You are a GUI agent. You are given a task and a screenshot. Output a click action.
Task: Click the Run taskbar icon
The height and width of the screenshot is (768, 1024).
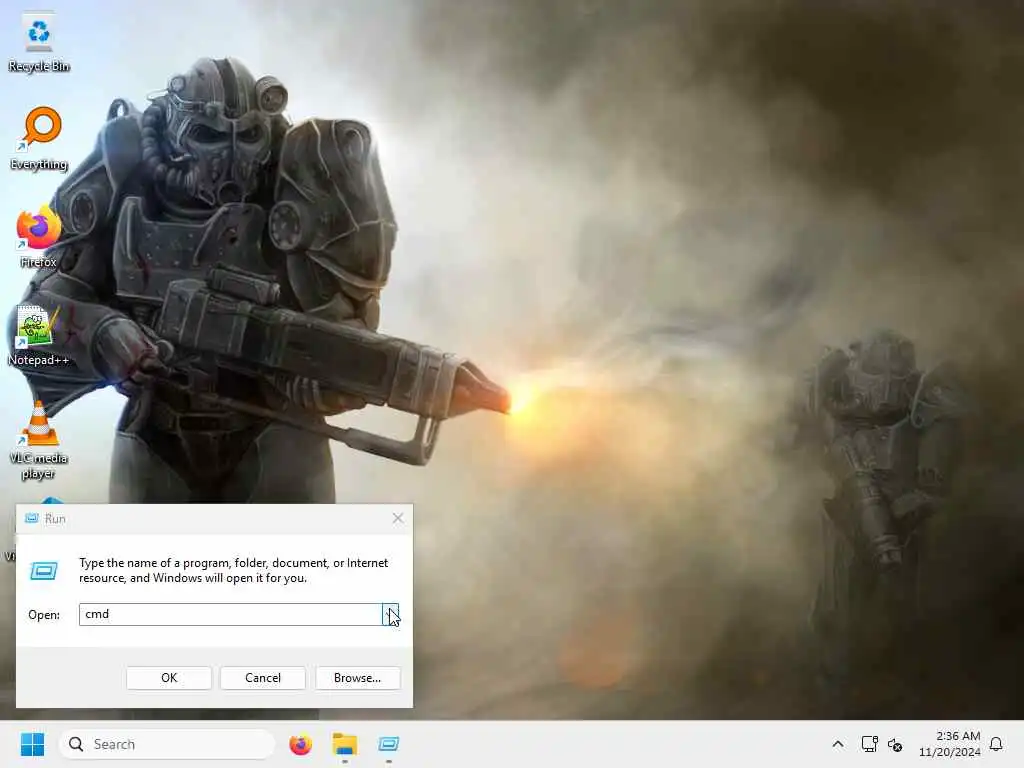coord(389,744)
